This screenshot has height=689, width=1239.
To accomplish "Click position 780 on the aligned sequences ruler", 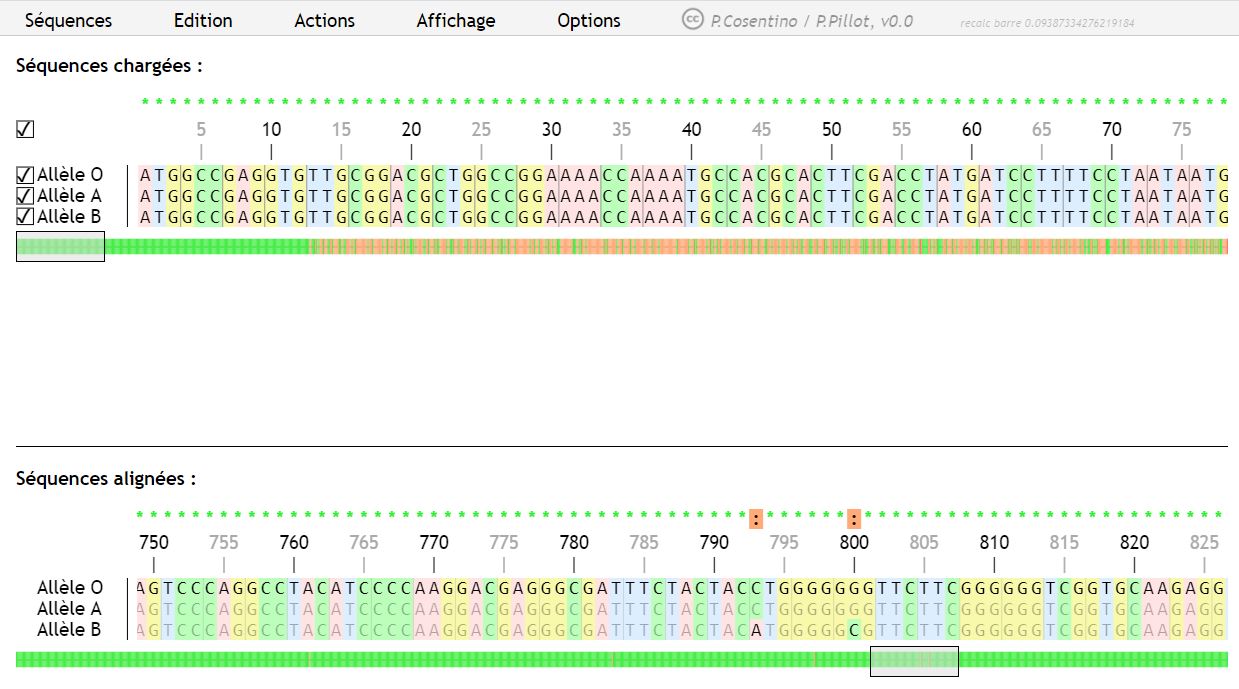I will [574, 542].
